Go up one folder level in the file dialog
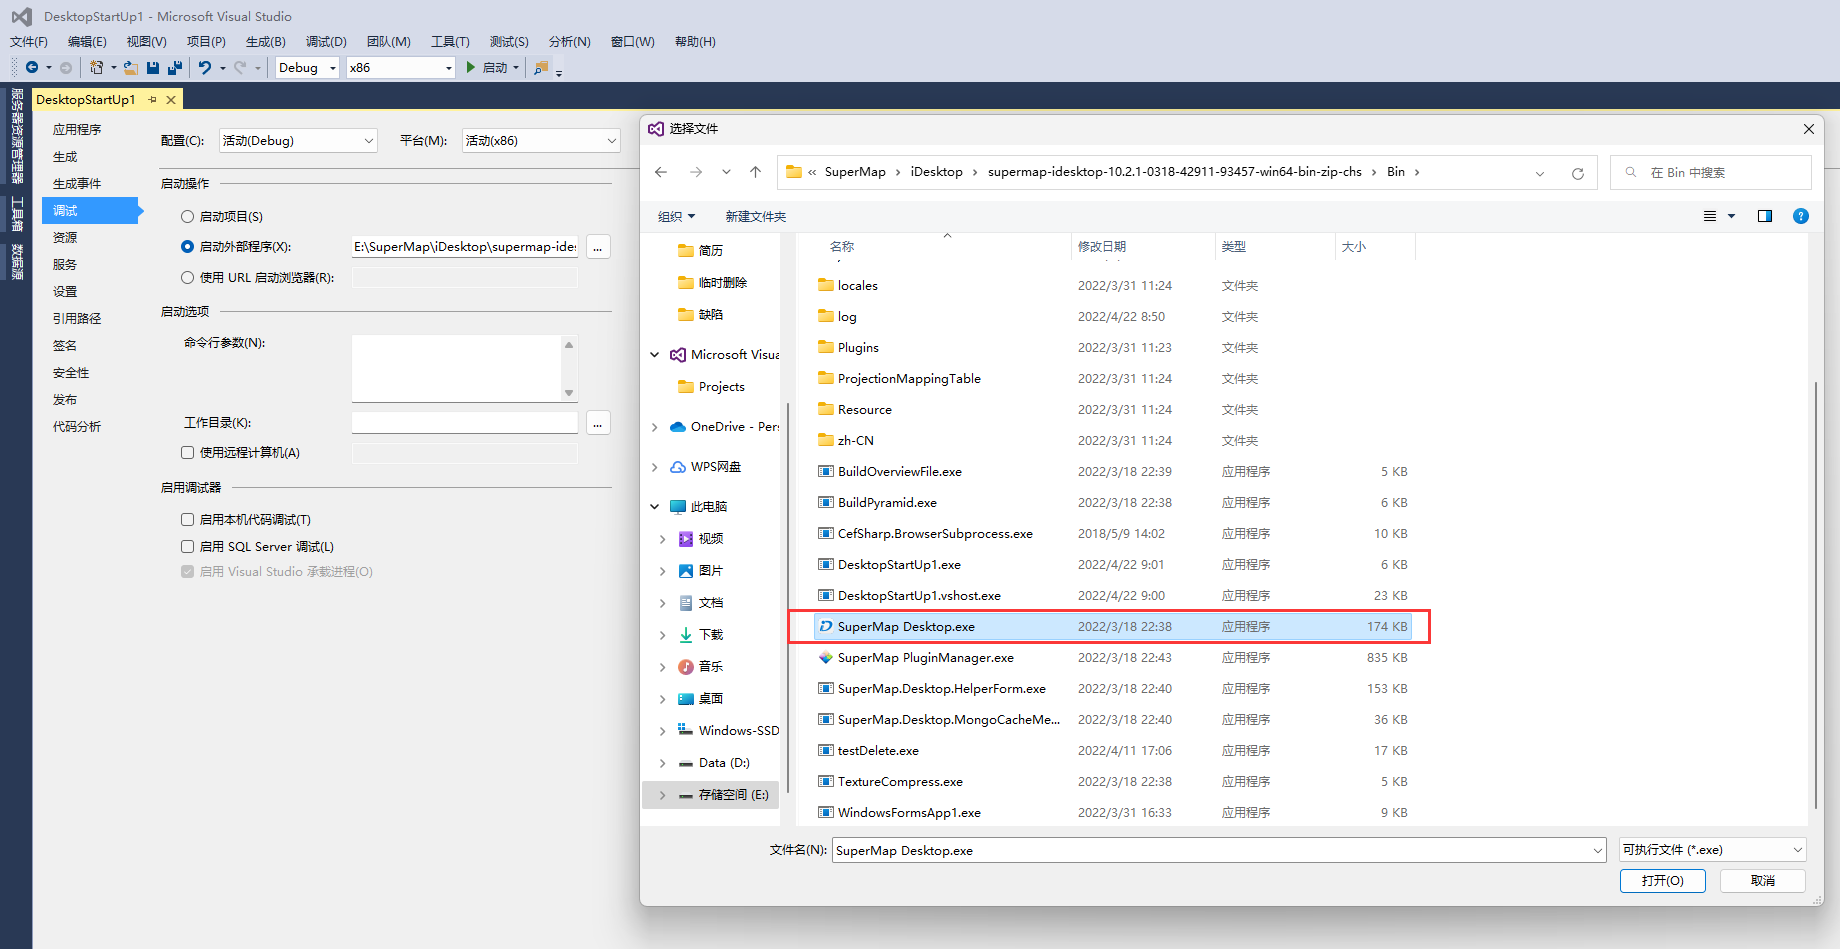This screenshot has height=949, width=1840. [755, 172]
